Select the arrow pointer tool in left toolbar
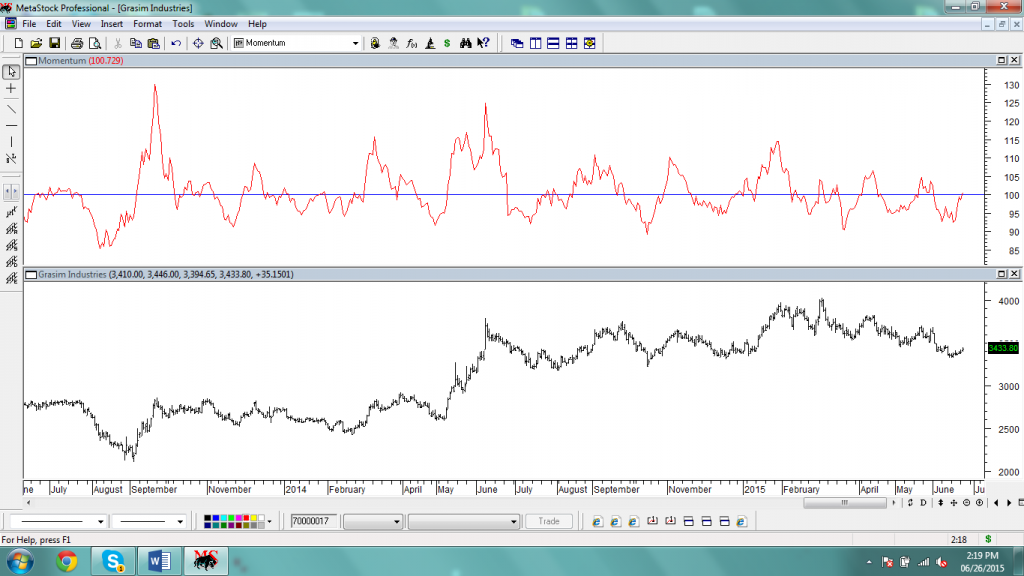 click(11, 72)
